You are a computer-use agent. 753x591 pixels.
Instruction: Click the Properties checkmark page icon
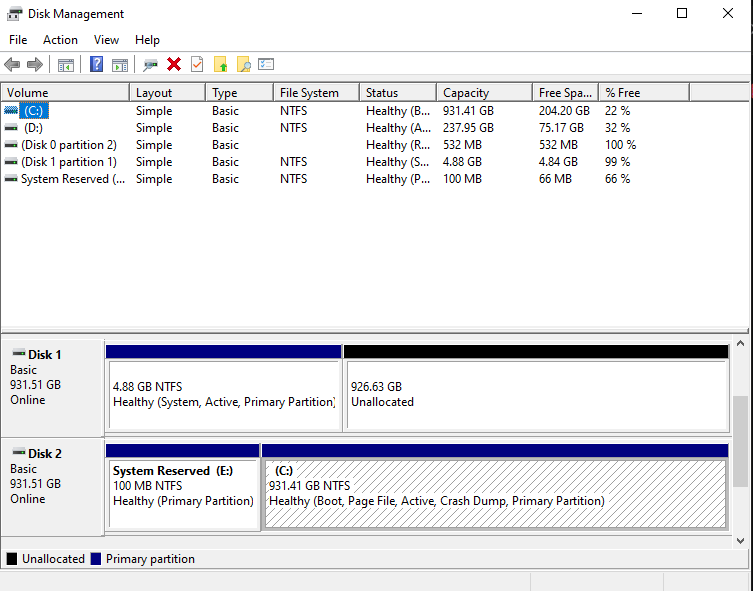coord(197,64)
